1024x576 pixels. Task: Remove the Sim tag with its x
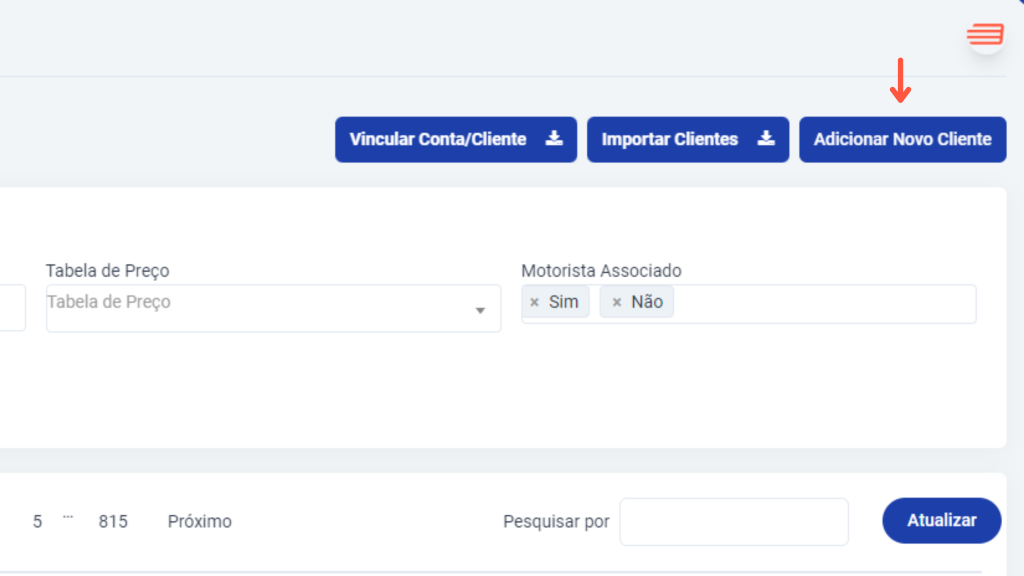(x=535, y=302)
